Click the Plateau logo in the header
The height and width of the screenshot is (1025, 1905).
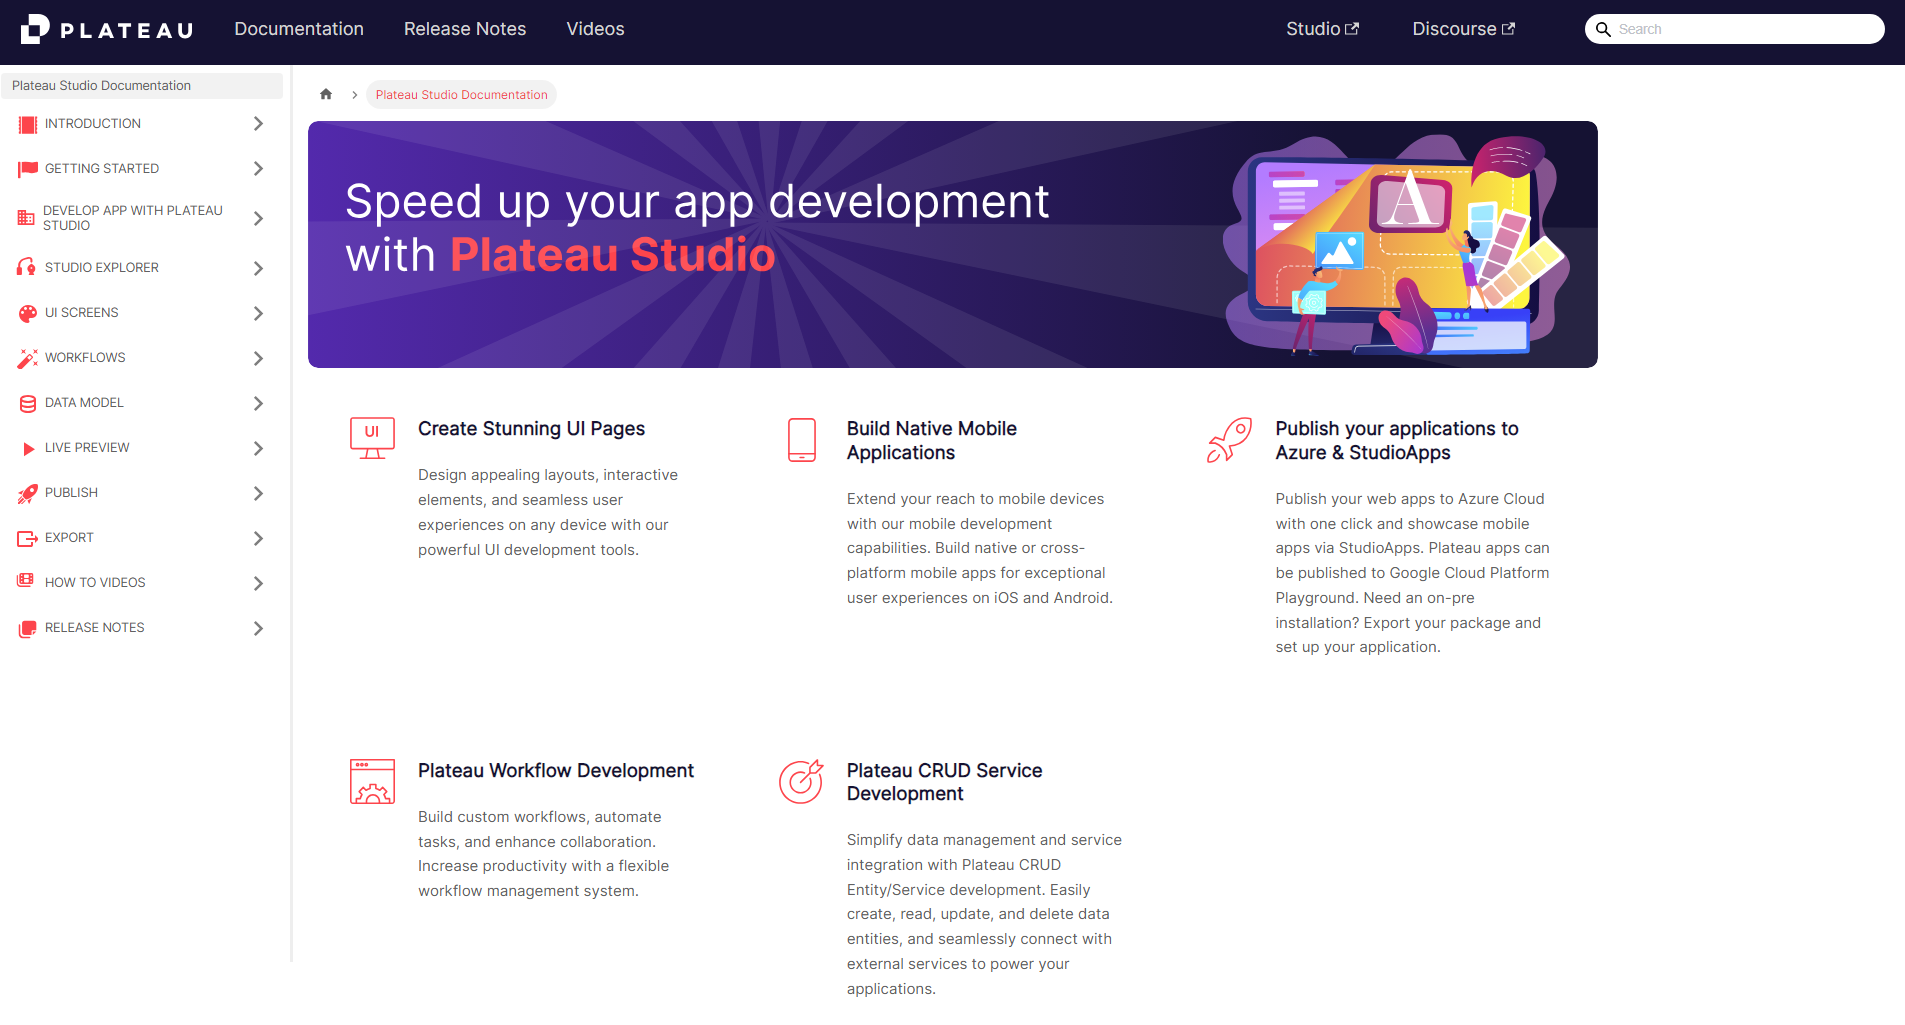106,29
